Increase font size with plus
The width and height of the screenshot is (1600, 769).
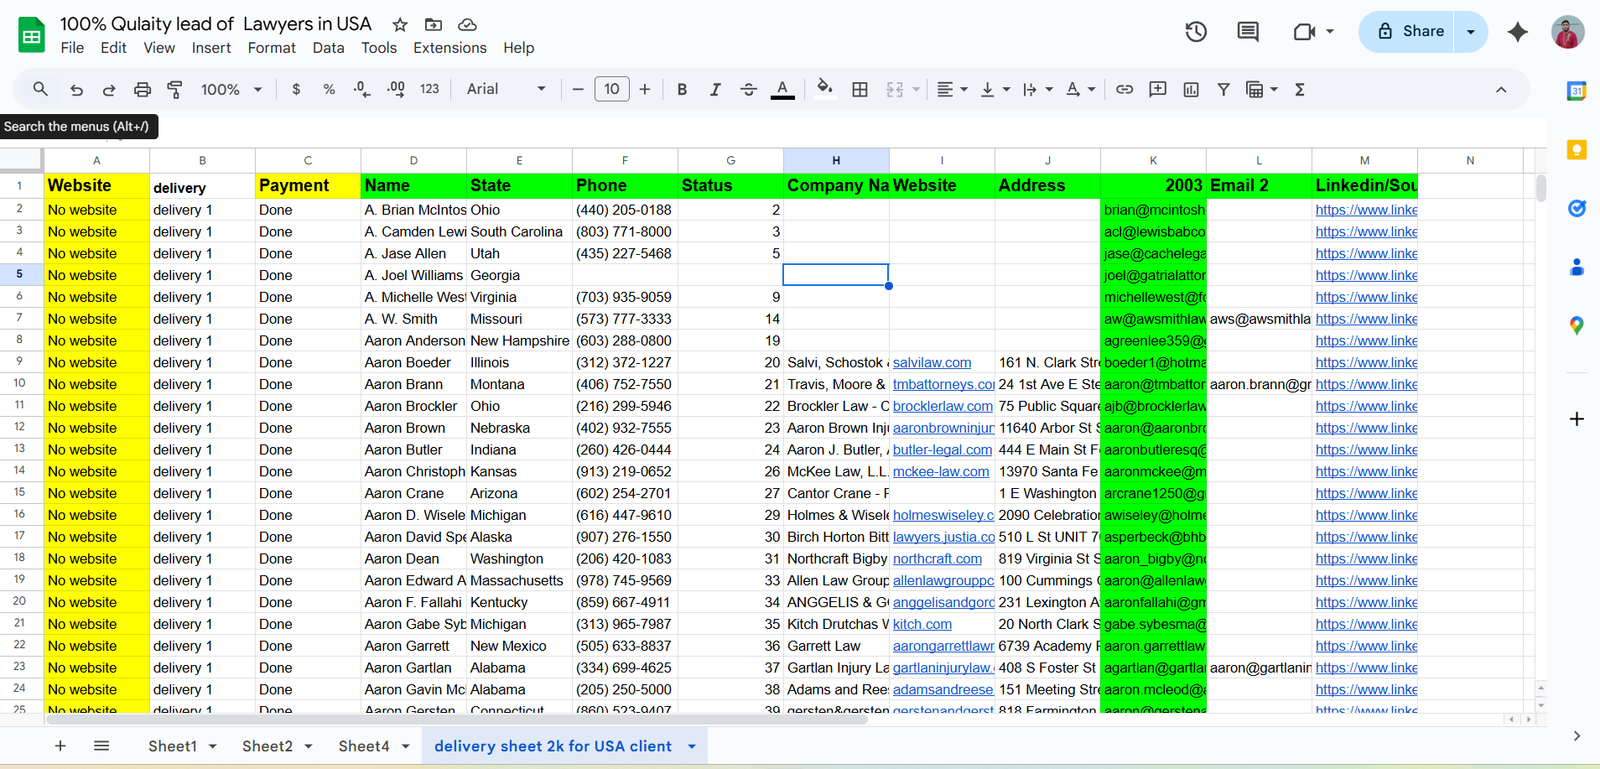pyautogui.click(x=645, y=90)
